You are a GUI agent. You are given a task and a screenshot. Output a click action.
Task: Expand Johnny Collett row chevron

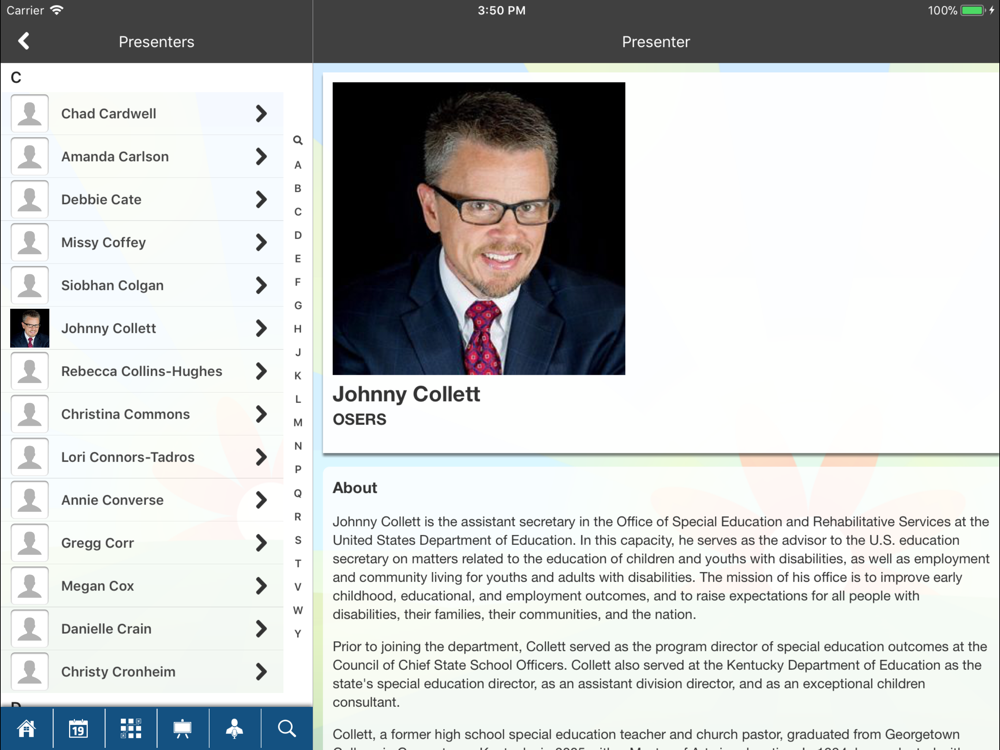point(261,328)
